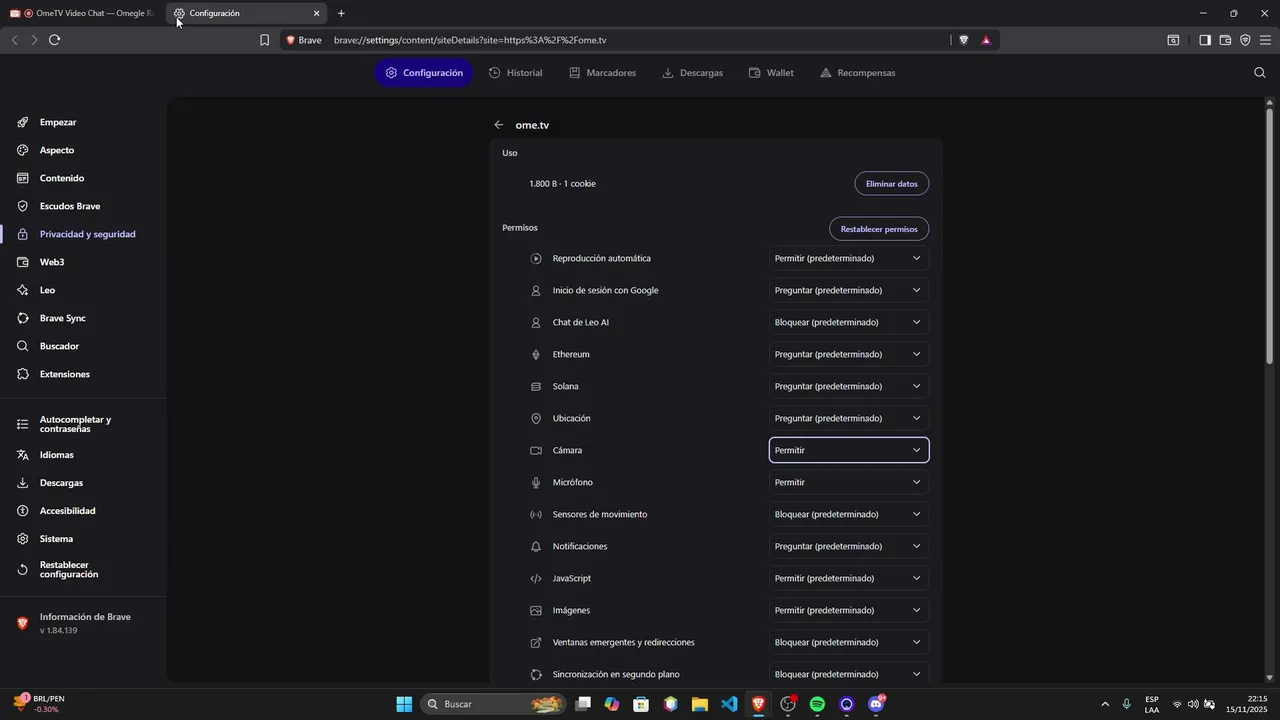Select Privacidad y seguridad in sidebar
Screen dimensions: 1280x720
[x=87, y=234]
